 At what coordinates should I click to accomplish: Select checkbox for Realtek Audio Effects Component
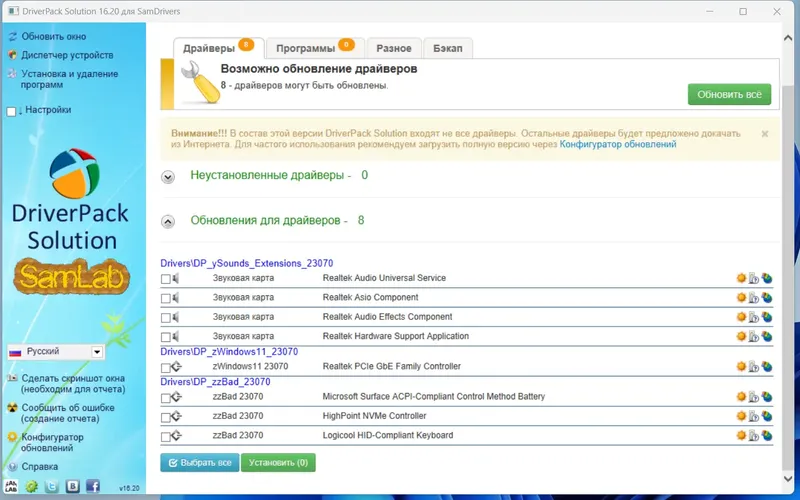pyautogui.click(x=165, y=318)
